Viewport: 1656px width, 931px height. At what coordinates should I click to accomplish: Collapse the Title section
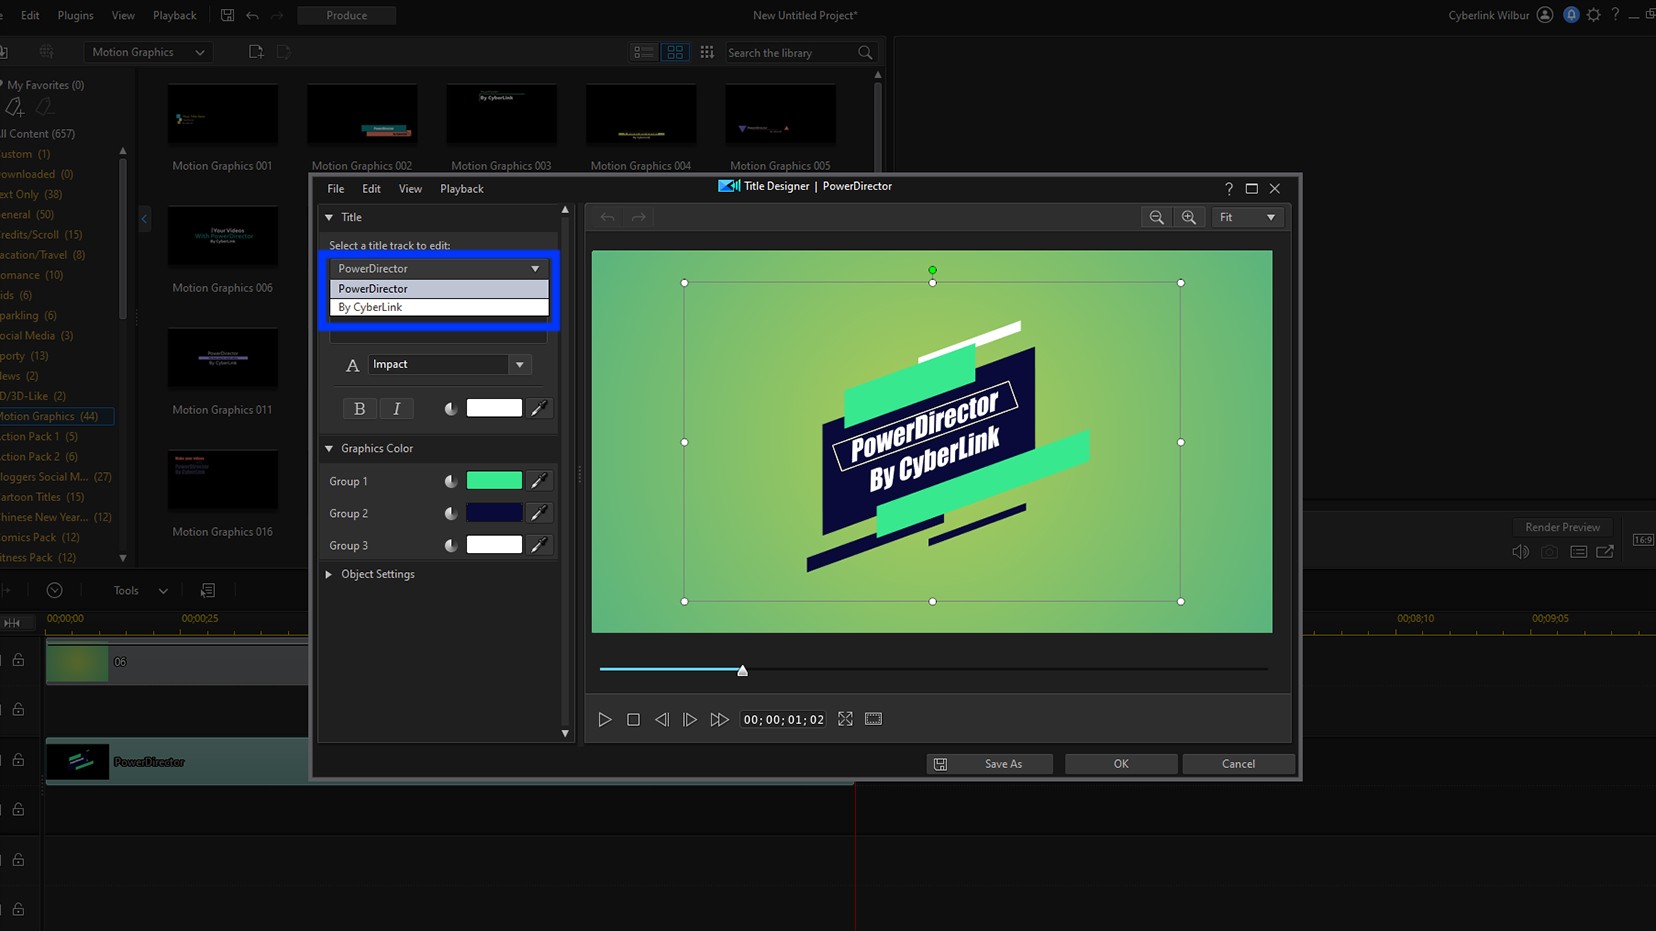coord(329,217)
